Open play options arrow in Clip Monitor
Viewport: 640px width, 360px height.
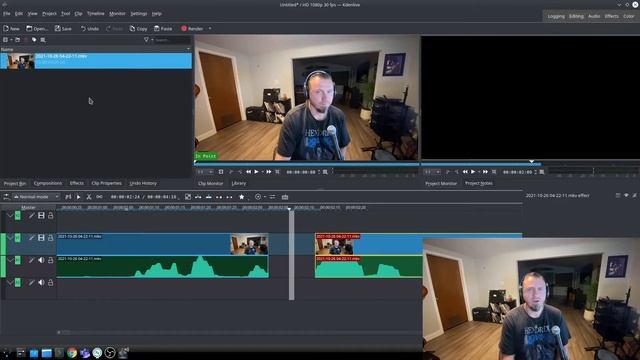[x=262, y=172]
